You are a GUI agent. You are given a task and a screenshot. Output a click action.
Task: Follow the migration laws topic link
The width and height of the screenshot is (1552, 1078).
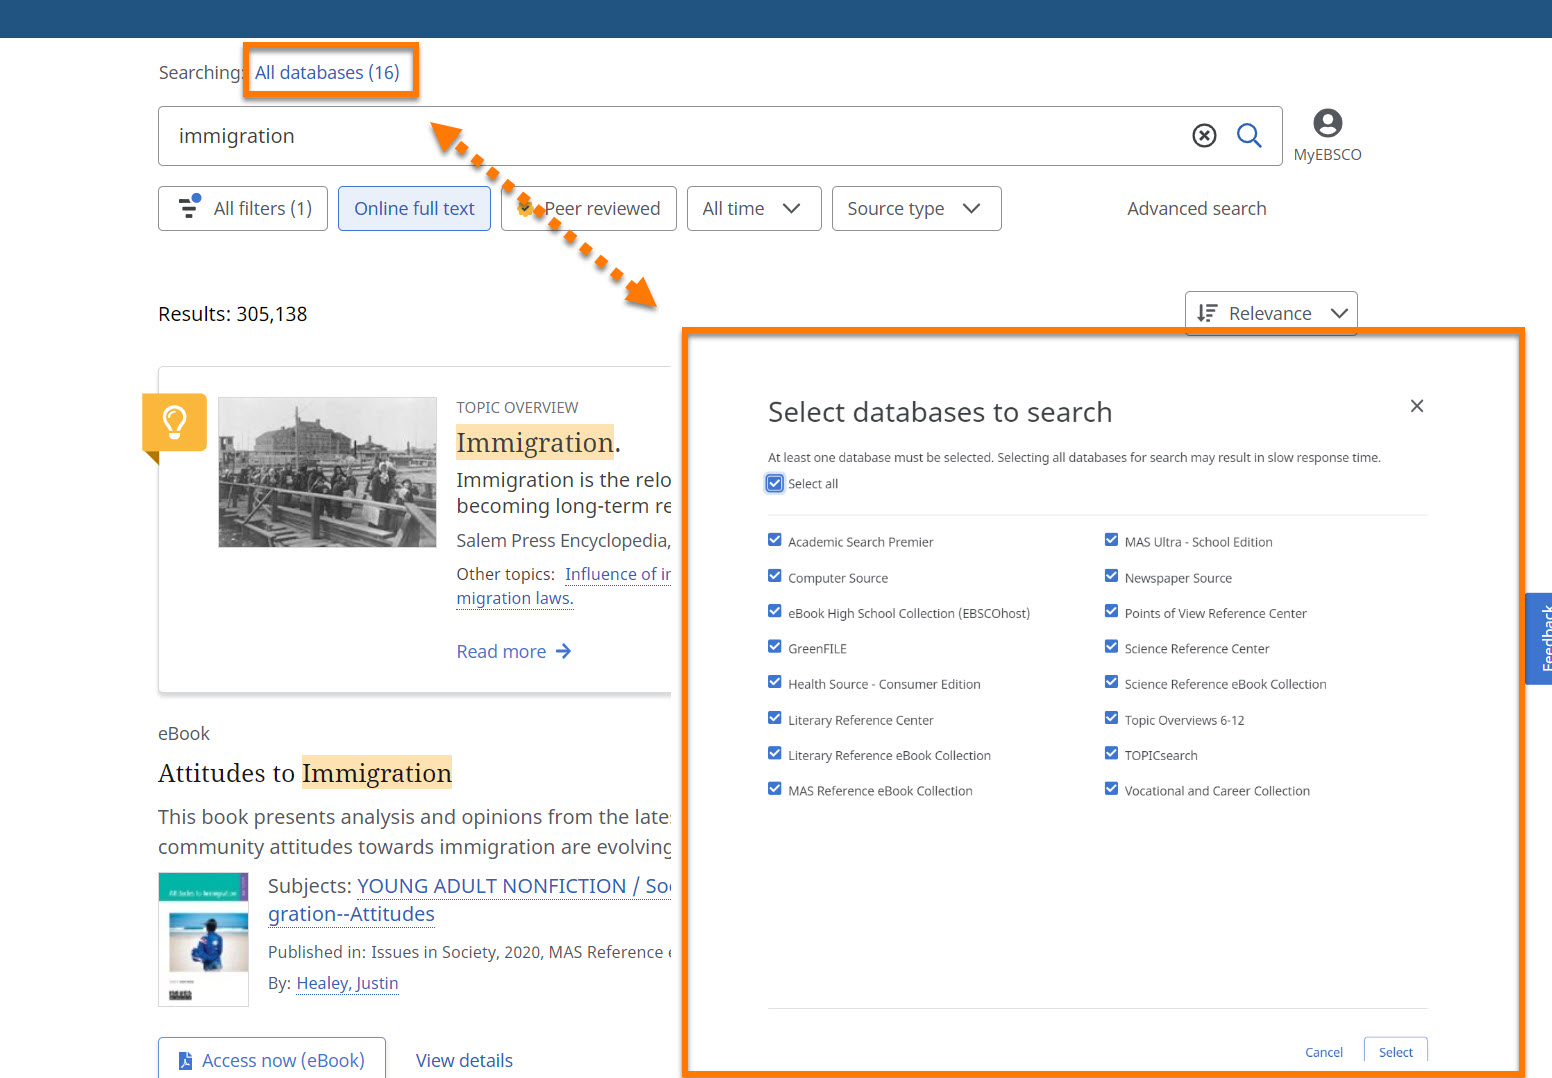514,598
